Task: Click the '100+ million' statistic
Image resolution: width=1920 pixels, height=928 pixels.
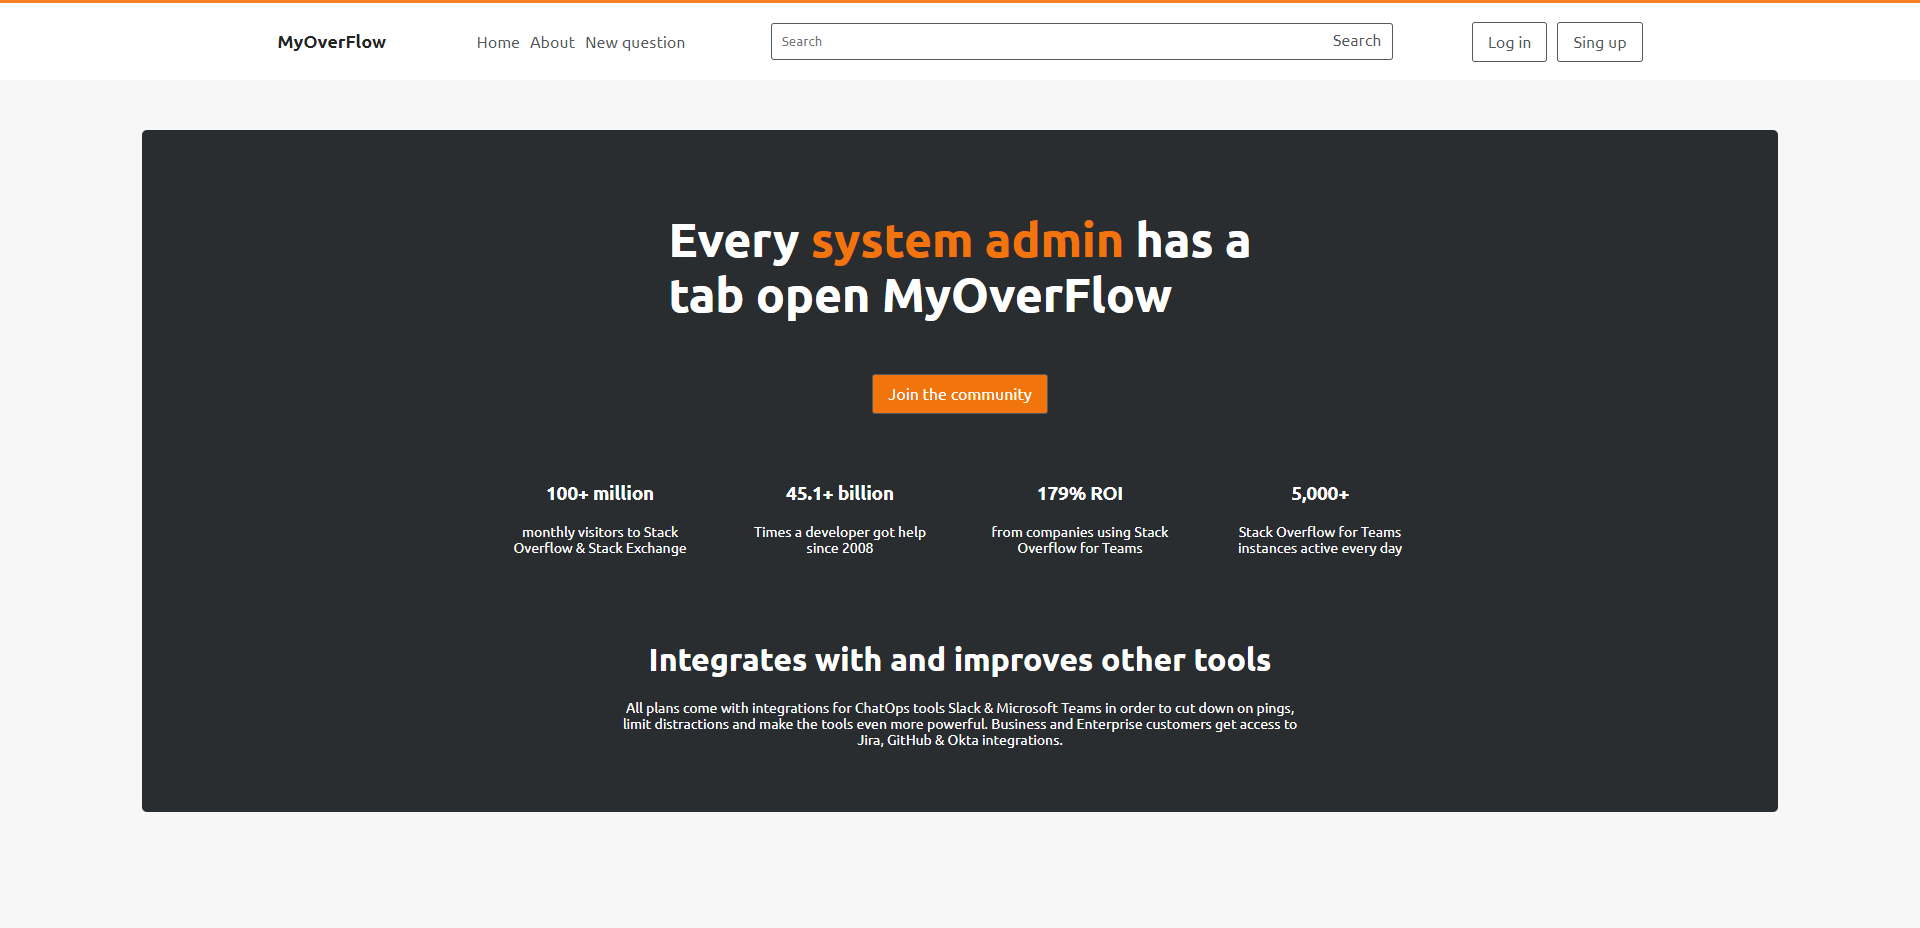Action: [x=600, y=493]
